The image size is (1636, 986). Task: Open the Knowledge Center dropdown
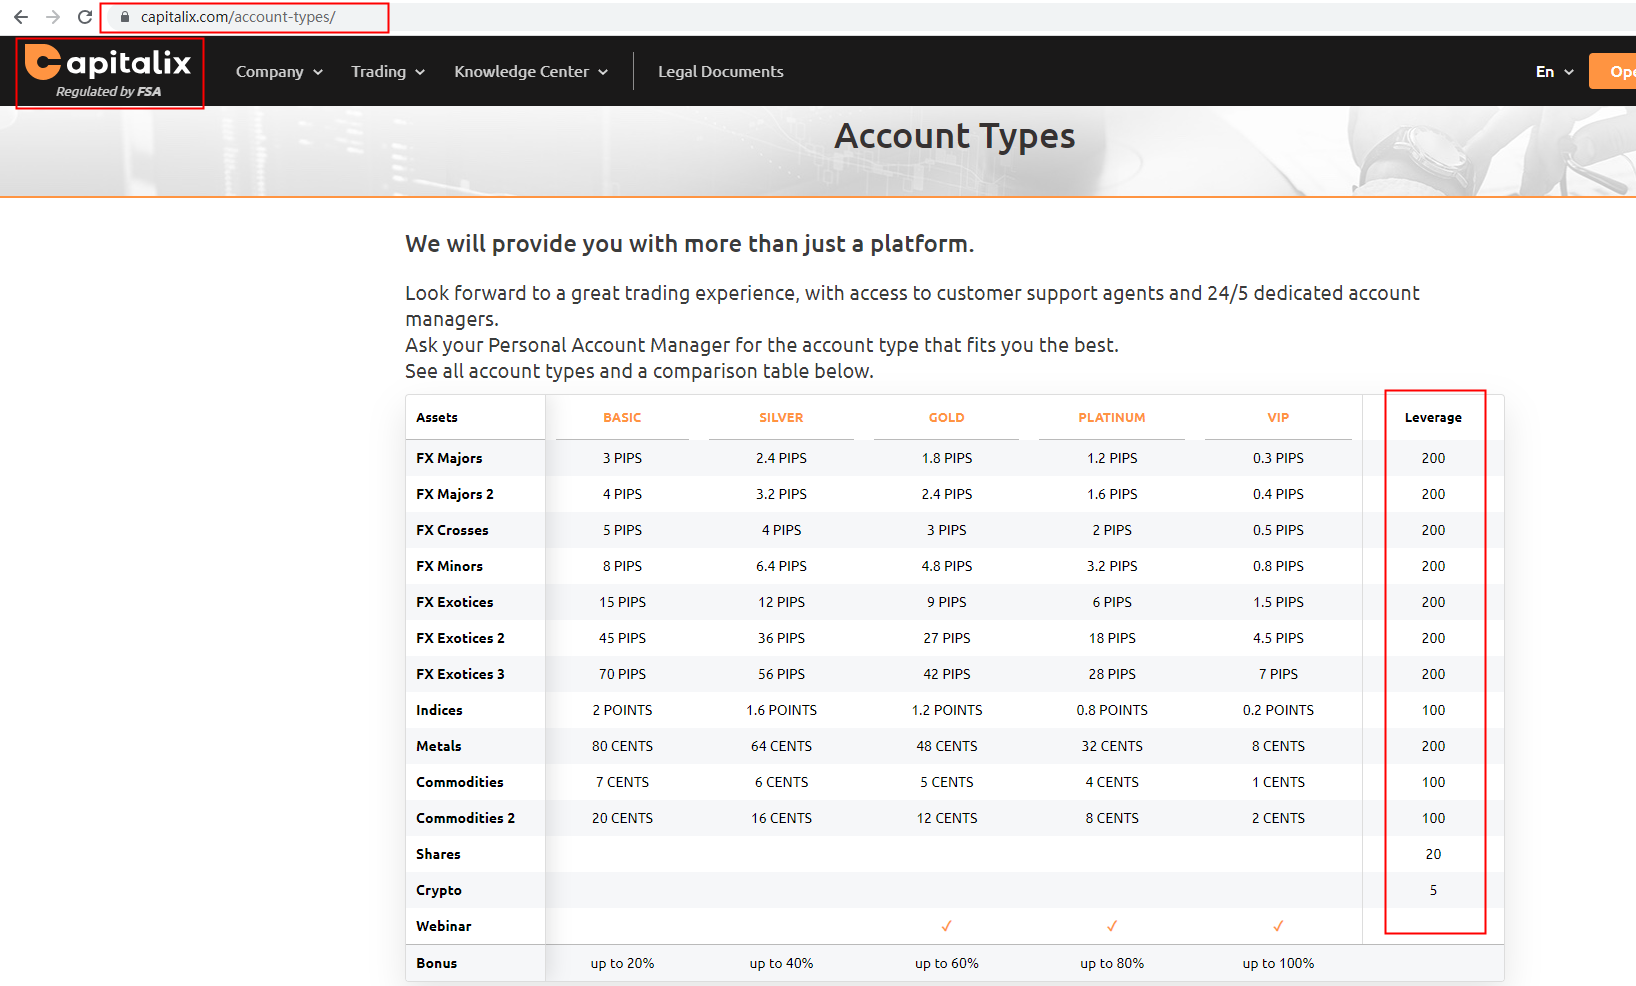[531, 72]
